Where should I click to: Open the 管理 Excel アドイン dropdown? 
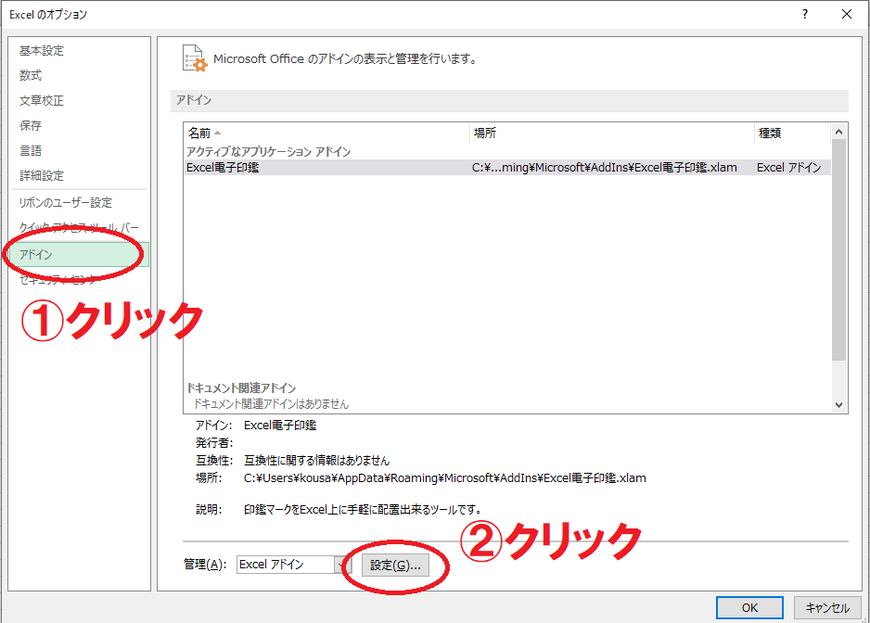pos(294,565)
